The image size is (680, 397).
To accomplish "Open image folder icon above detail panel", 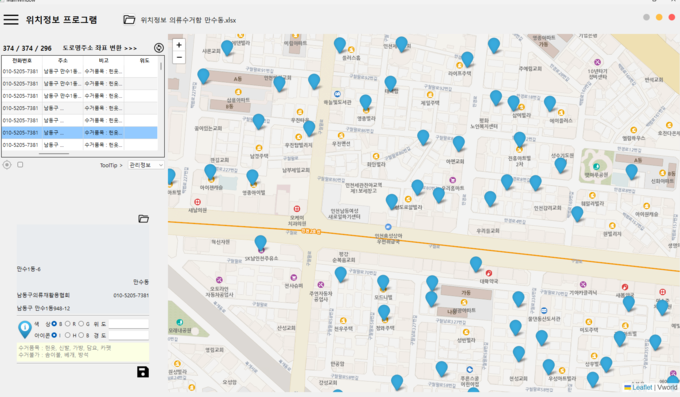I will 143,219.
